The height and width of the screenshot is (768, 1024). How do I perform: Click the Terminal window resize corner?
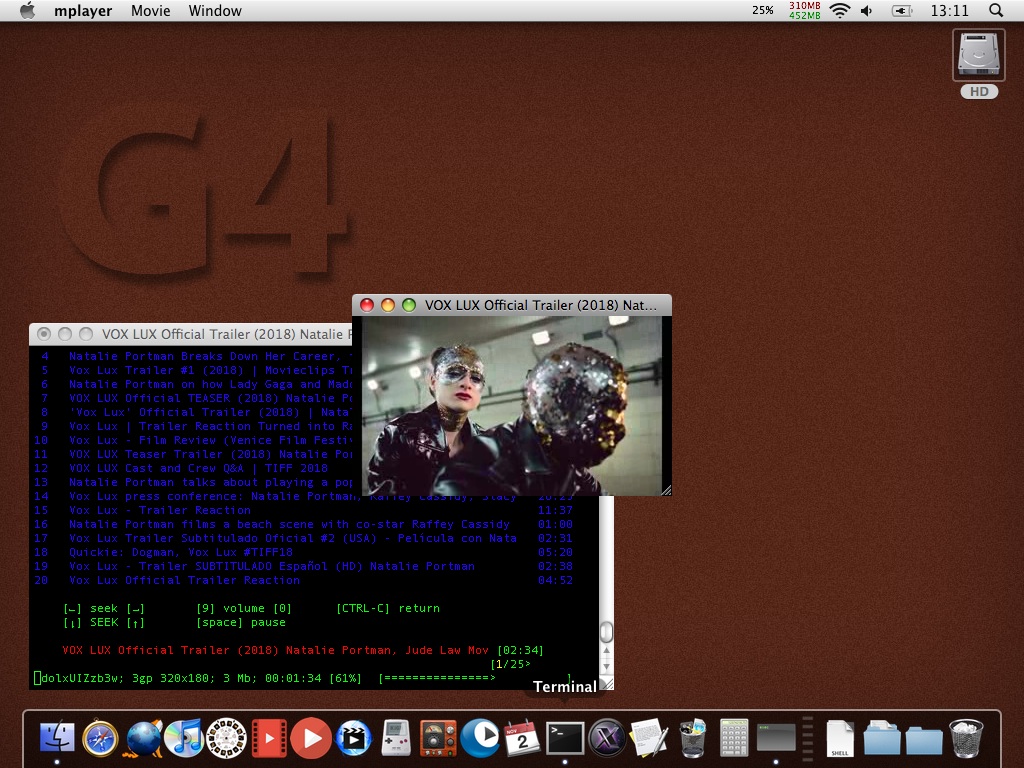pyautogui.click(x=607, y=683)
